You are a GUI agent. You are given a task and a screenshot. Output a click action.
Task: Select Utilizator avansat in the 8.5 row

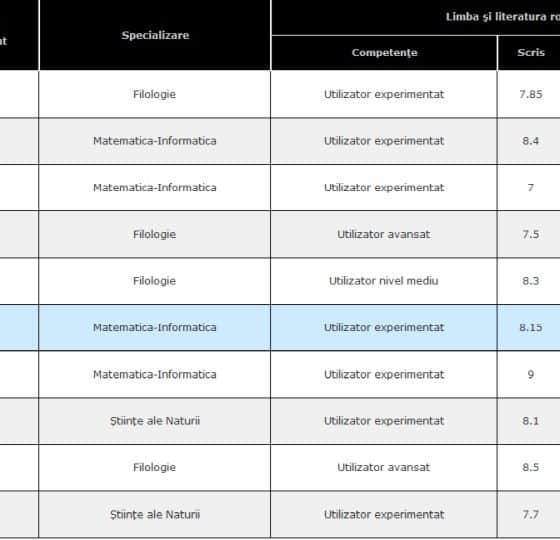[384, 467]
